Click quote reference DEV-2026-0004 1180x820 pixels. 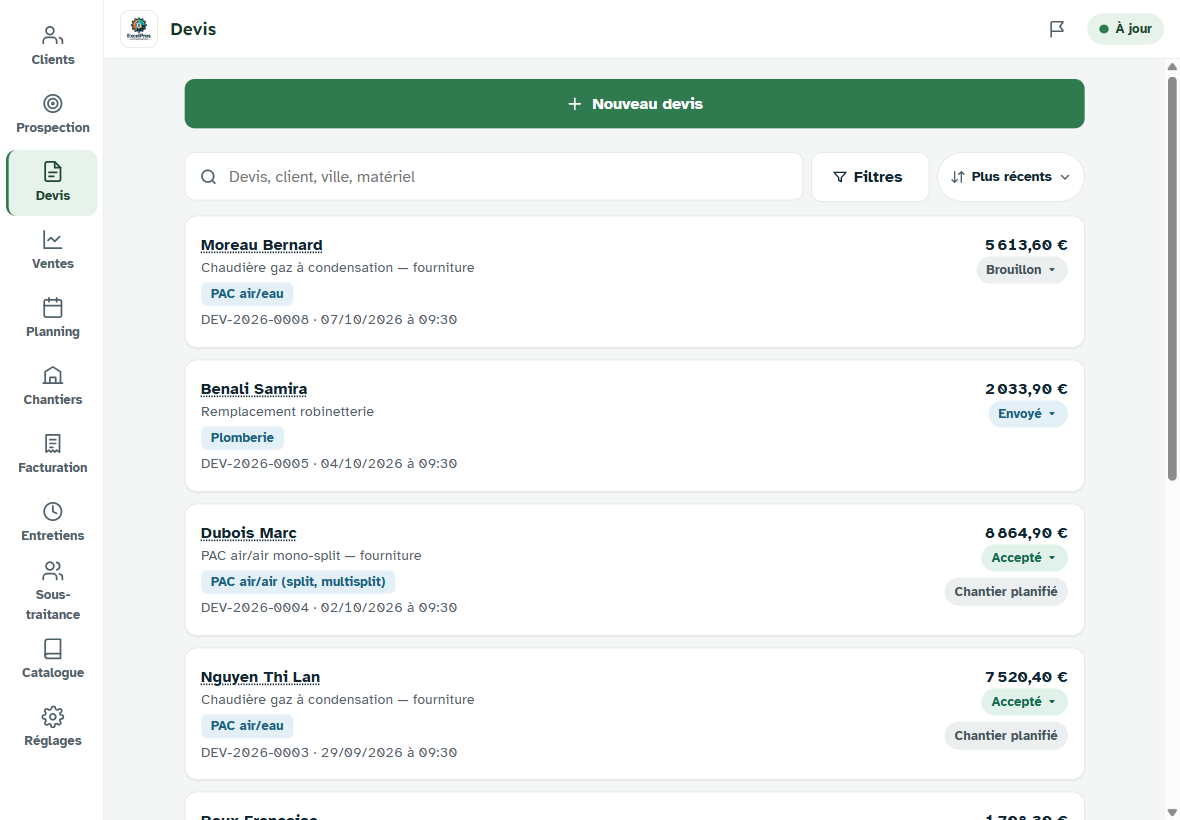point(255,608)
